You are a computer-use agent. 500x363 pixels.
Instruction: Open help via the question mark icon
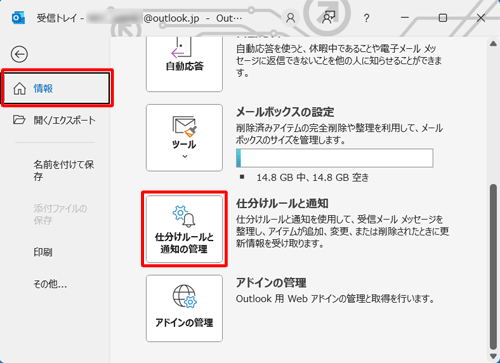[366, 18]
